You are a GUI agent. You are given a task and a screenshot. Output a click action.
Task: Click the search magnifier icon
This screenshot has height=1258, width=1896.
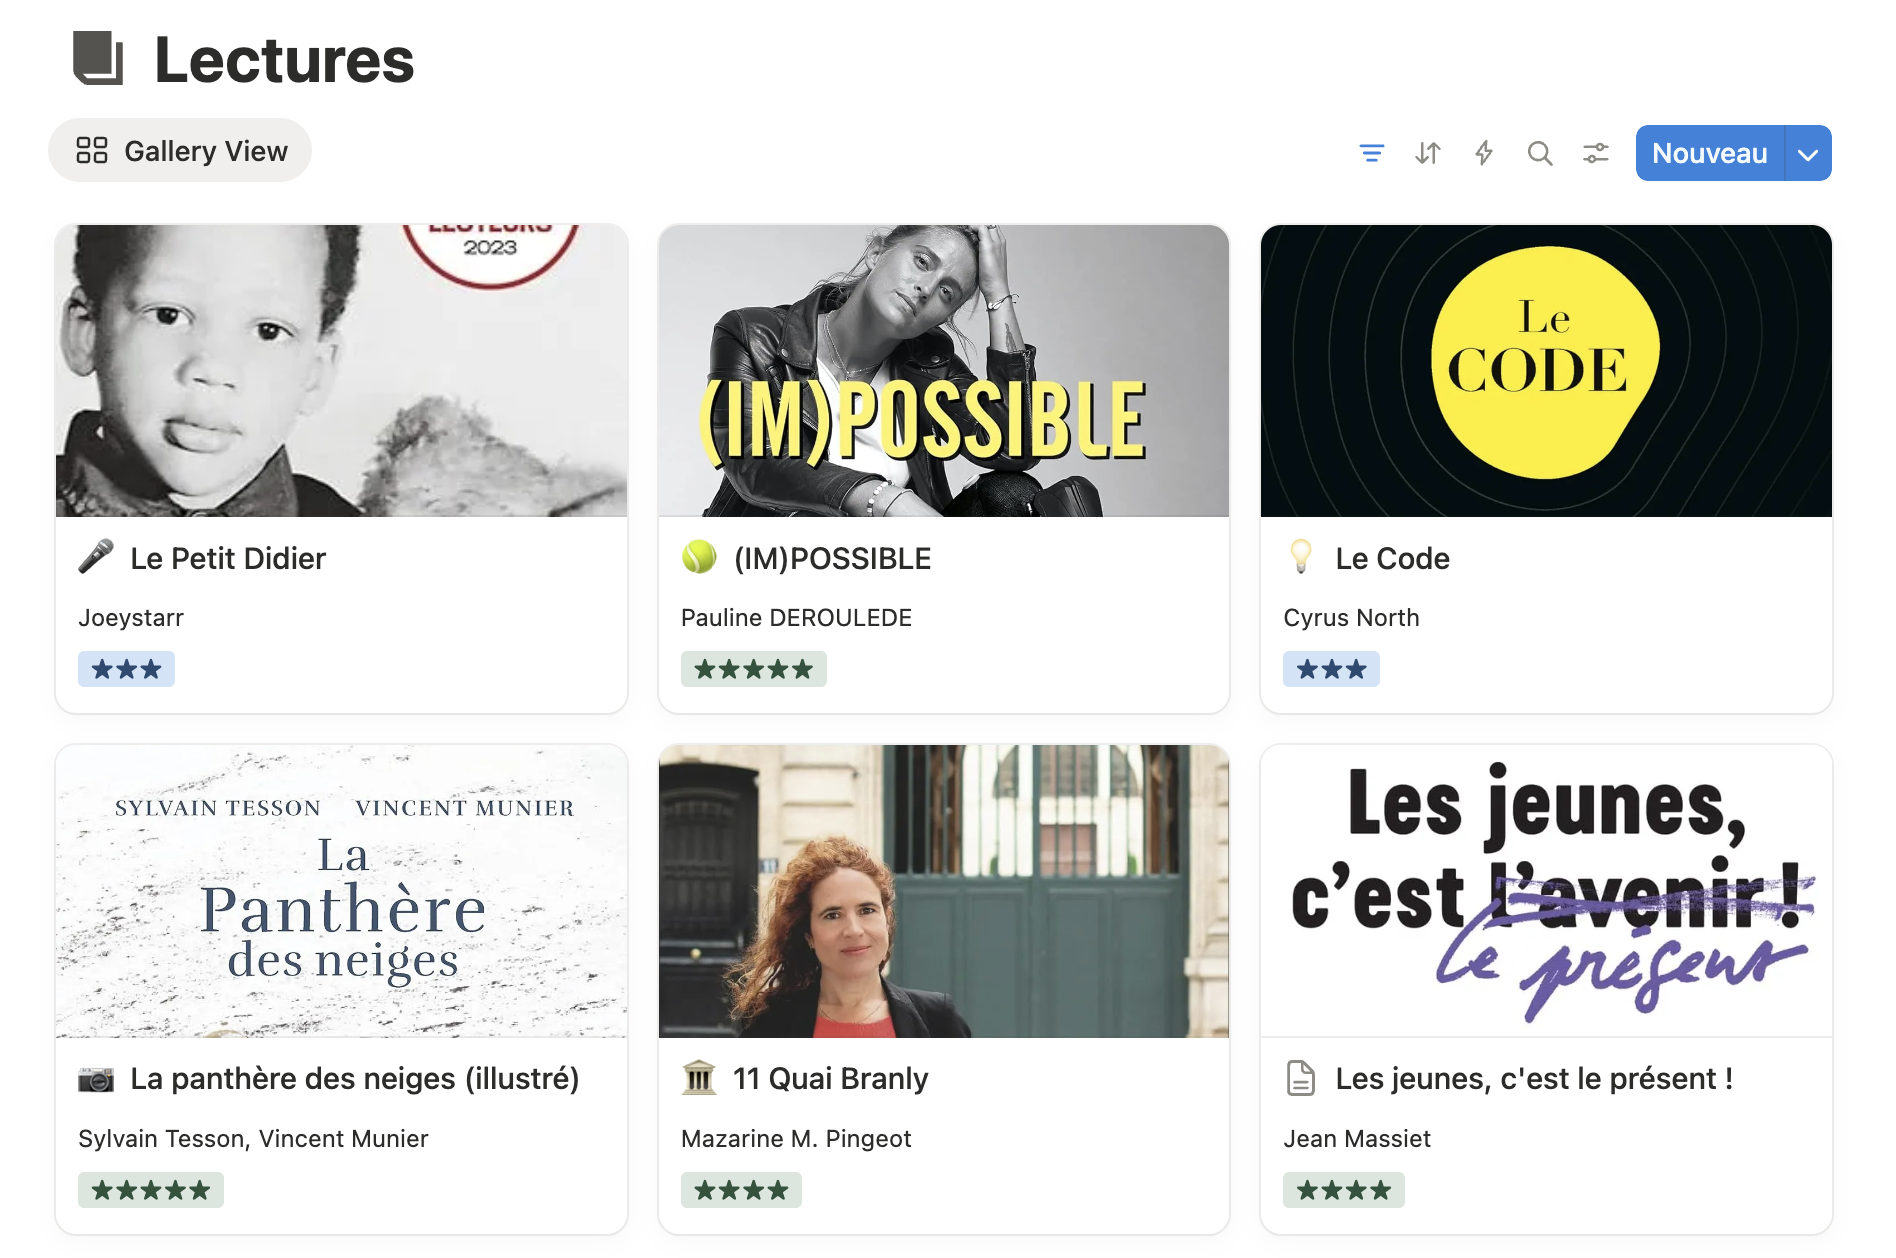point(1539,153)
